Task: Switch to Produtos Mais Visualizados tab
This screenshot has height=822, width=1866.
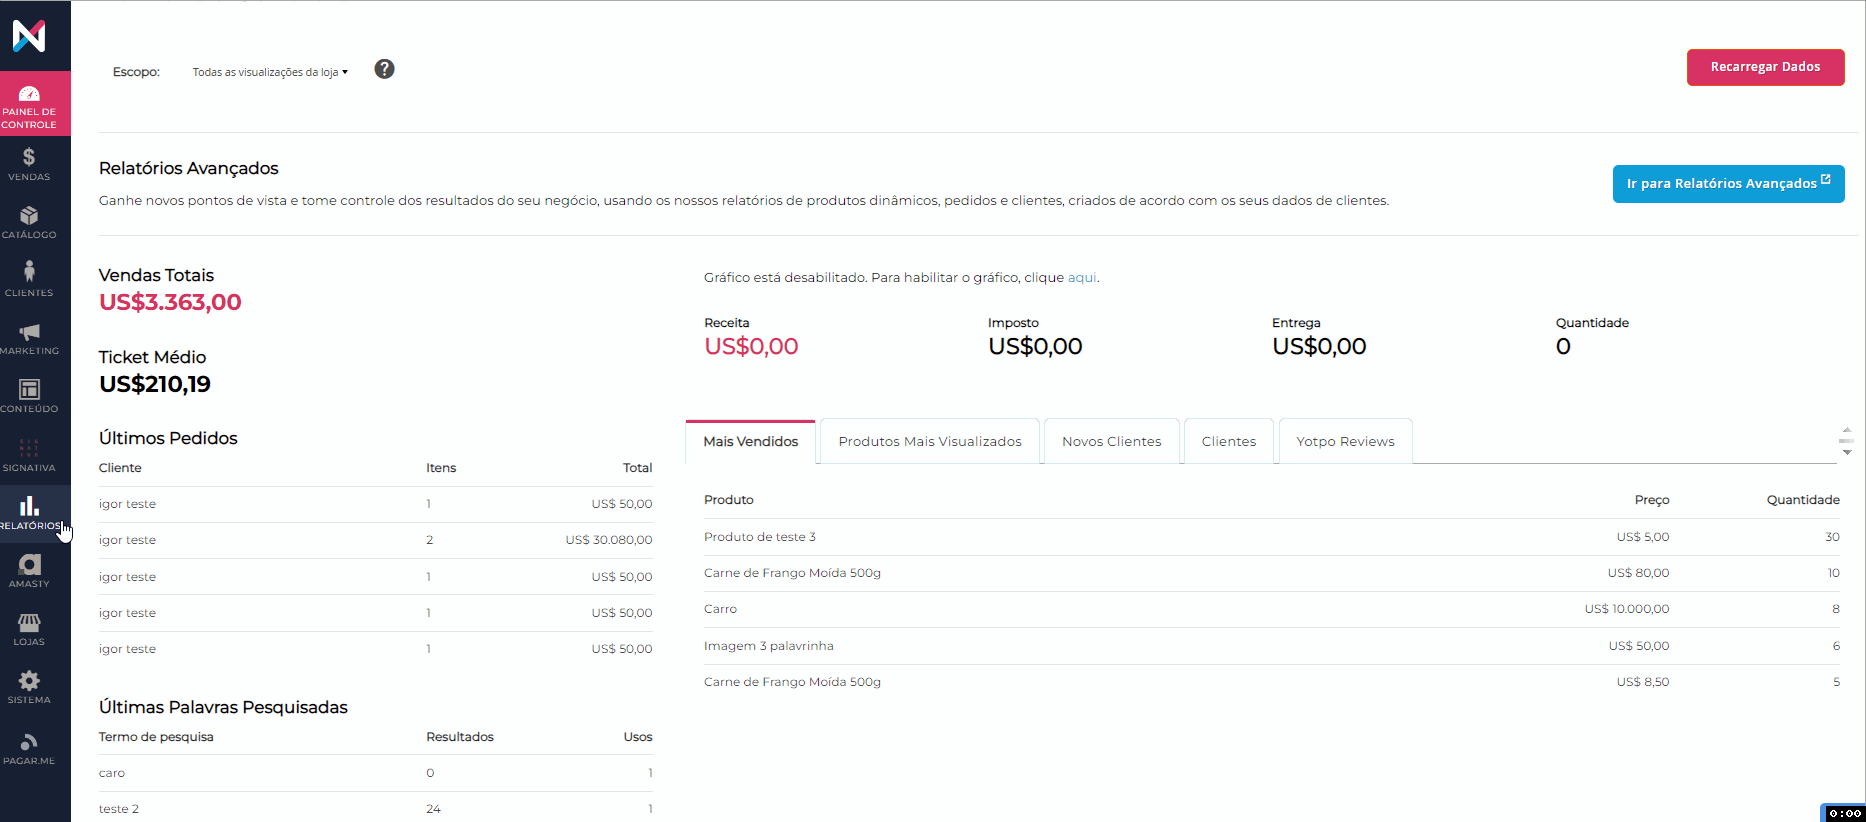Action: (x=929, y=442)
